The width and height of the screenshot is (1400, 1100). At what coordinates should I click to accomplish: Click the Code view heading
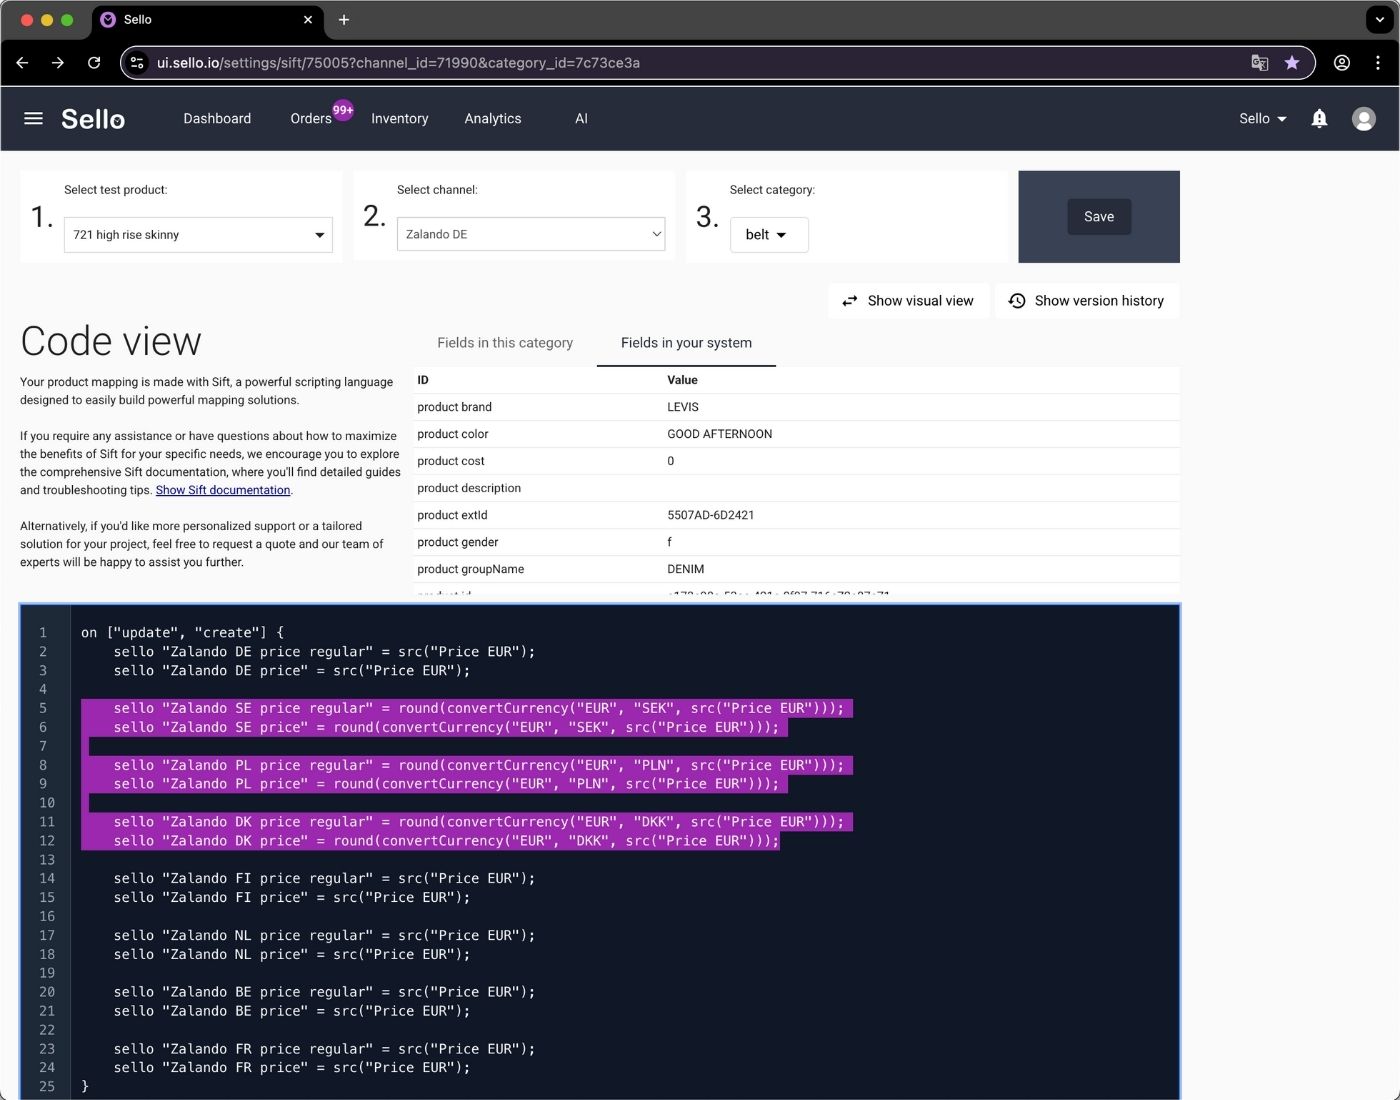coord(111,342)
